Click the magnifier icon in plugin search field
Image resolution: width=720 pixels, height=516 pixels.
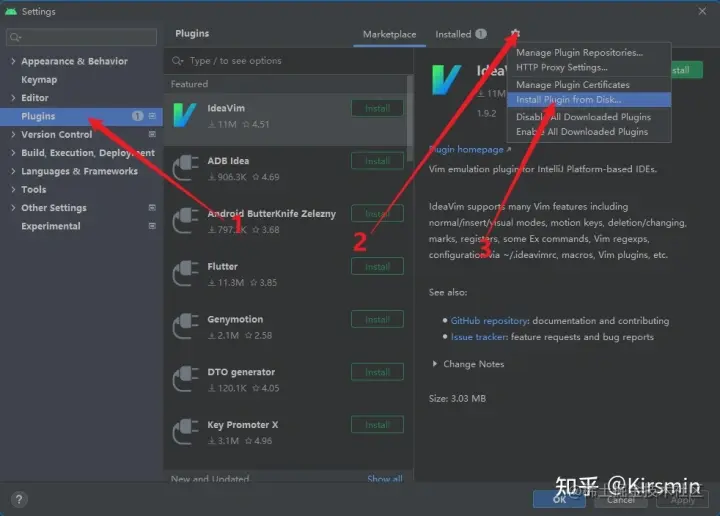coord(177,61)
